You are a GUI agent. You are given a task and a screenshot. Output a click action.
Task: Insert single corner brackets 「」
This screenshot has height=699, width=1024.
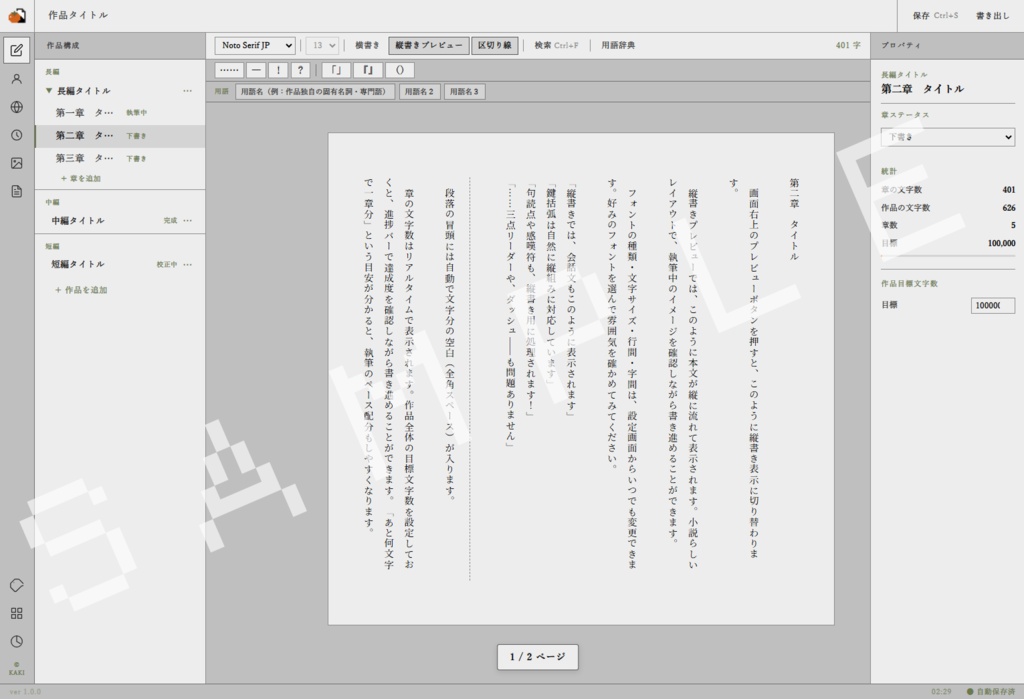[x=336, y=70]
